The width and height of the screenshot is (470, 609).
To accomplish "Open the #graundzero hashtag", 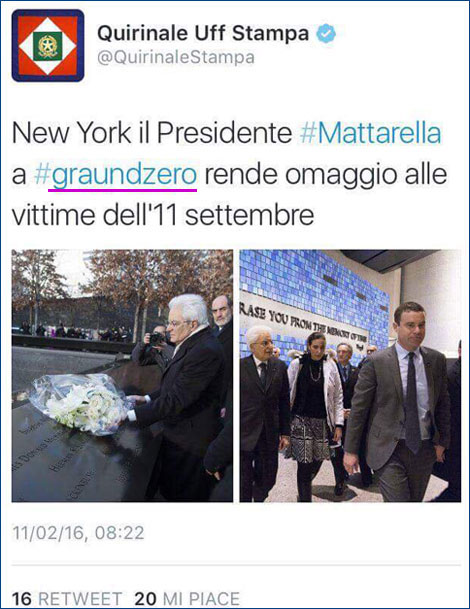I will (115, 176).
